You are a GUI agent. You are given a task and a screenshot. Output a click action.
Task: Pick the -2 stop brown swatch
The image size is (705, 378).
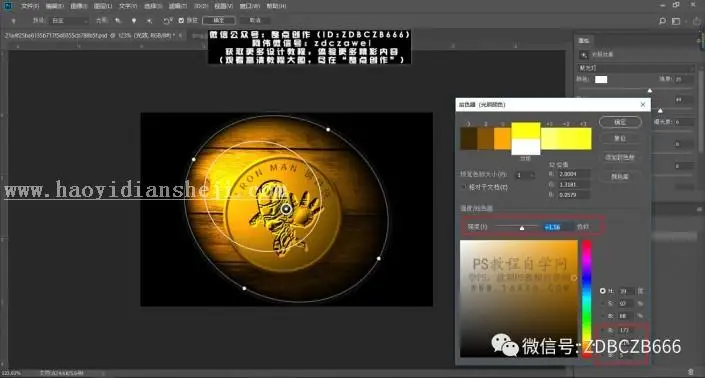tap(485, 138)
